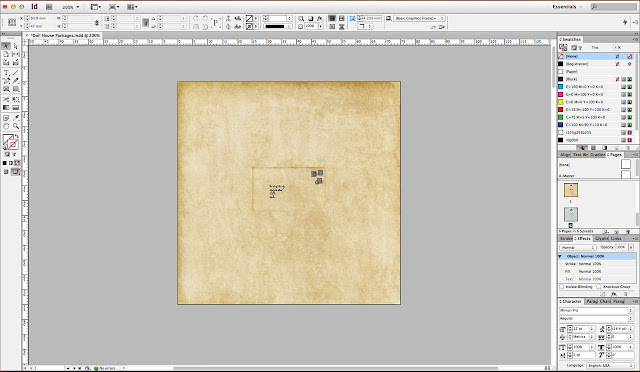The width and height of the screenshot is (640, 372).
Task: Select the Rectangle Frame tool
Action: (6, 89)
